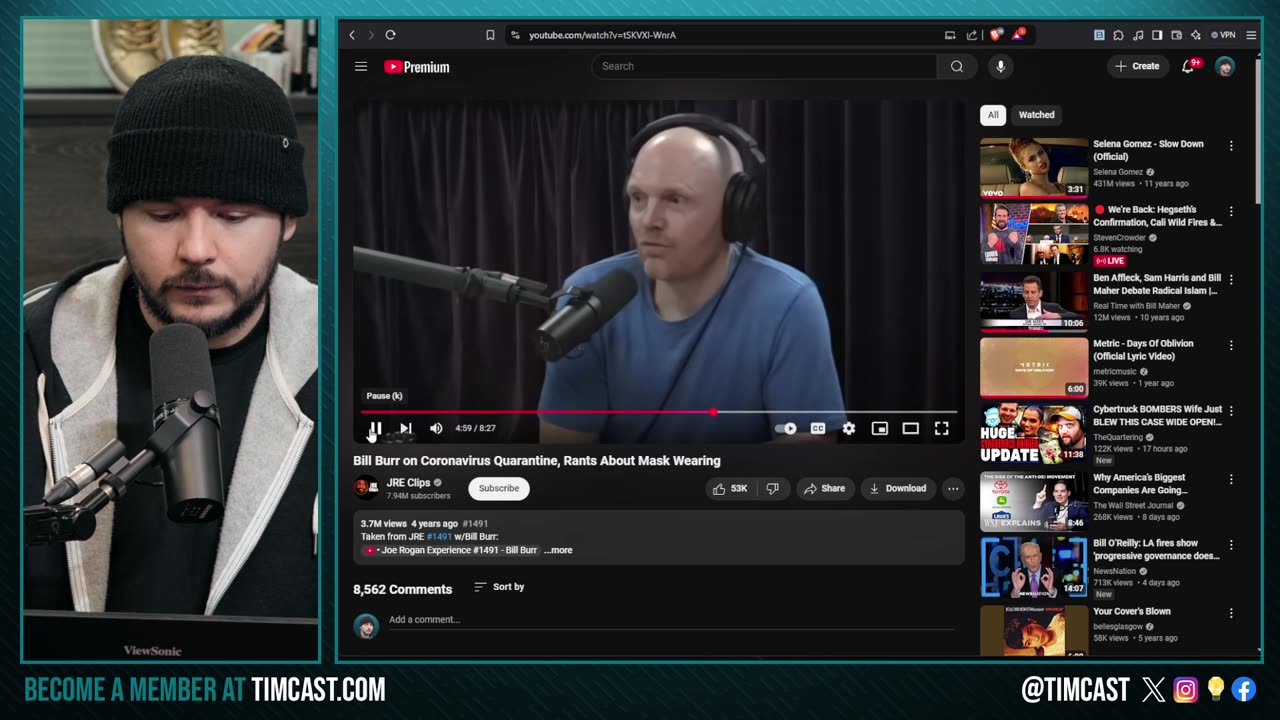Download the video

click(897, 488)
